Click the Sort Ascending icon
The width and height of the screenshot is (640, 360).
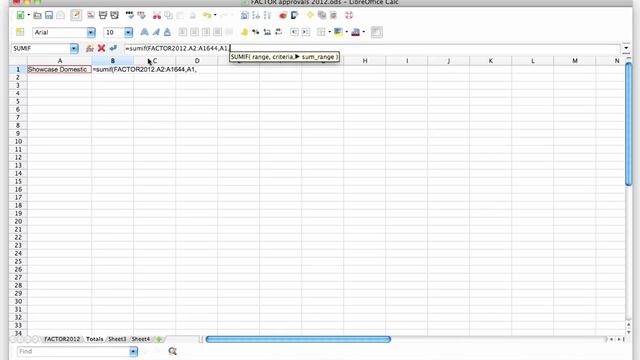(x=256, y=16)
